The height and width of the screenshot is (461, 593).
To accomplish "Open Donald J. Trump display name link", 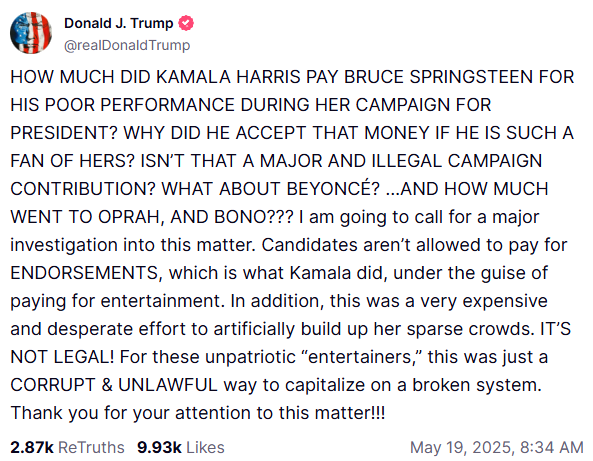I will (118, 23).
